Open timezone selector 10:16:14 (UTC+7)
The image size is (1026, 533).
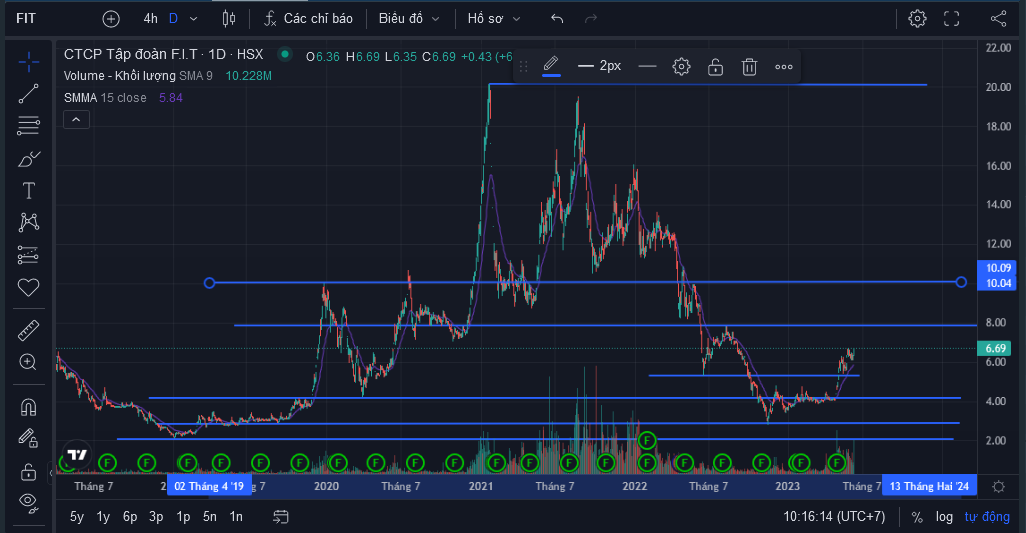coord(834,517)
